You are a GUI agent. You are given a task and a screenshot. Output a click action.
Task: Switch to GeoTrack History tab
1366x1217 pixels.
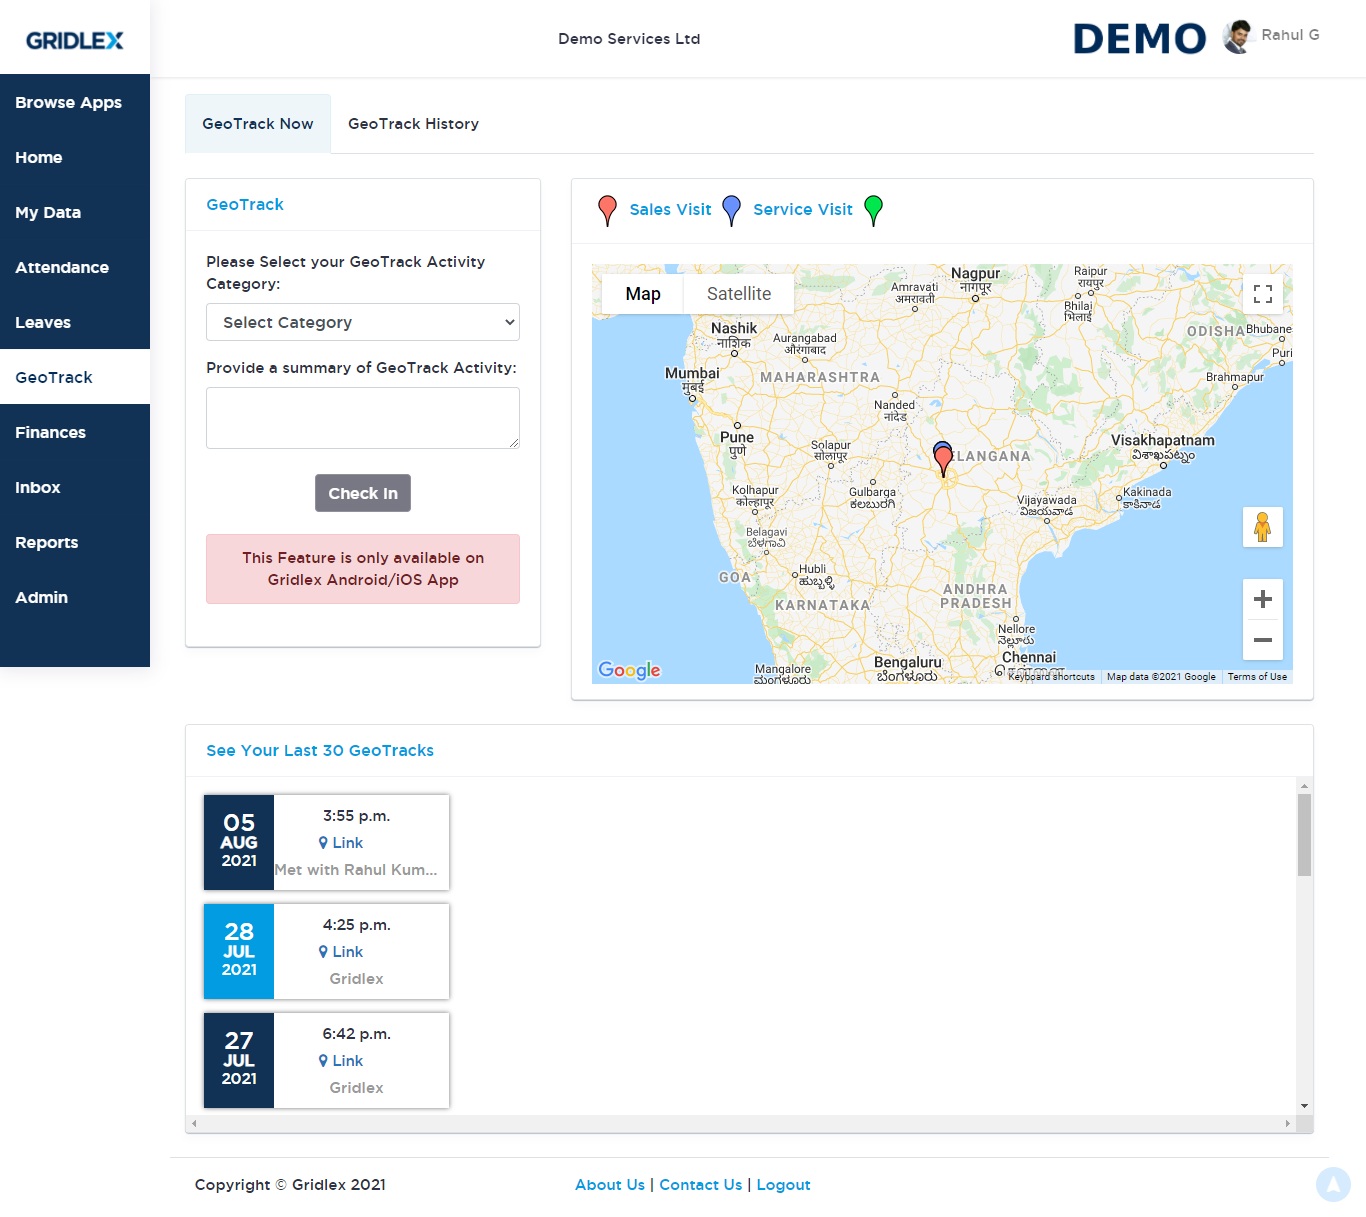coord(413,124)
